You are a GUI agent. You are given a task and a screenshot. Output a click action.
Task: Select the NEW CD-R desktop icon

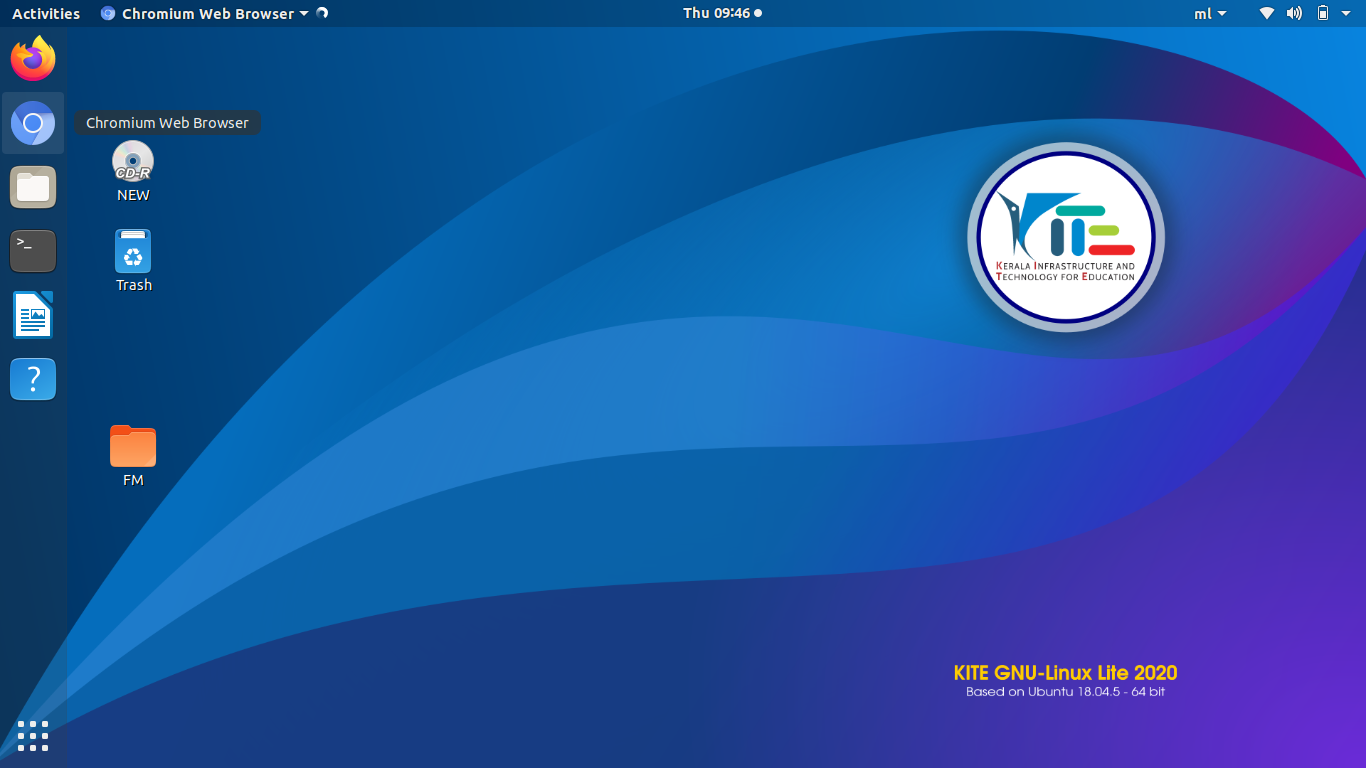click(133, 163)
